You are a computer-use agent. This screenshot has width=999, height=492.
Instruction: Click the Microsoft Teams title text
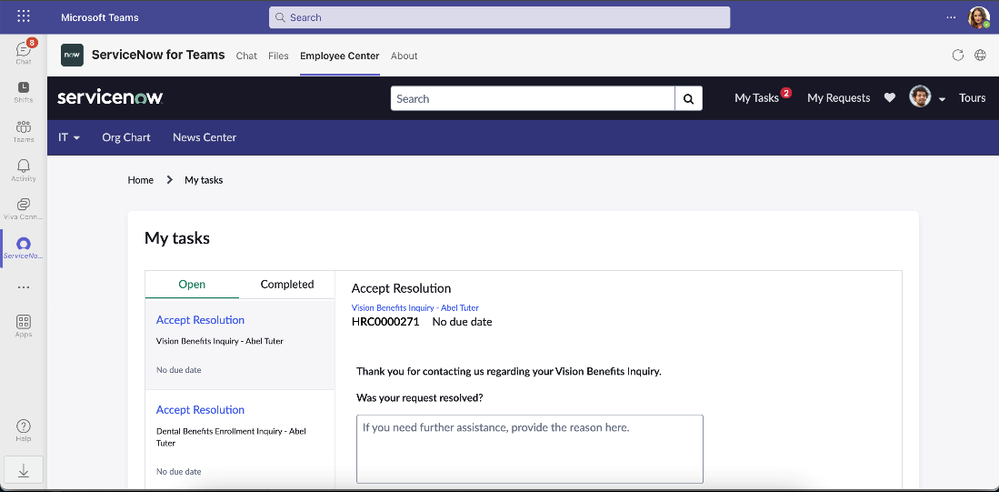click(100, 17)
